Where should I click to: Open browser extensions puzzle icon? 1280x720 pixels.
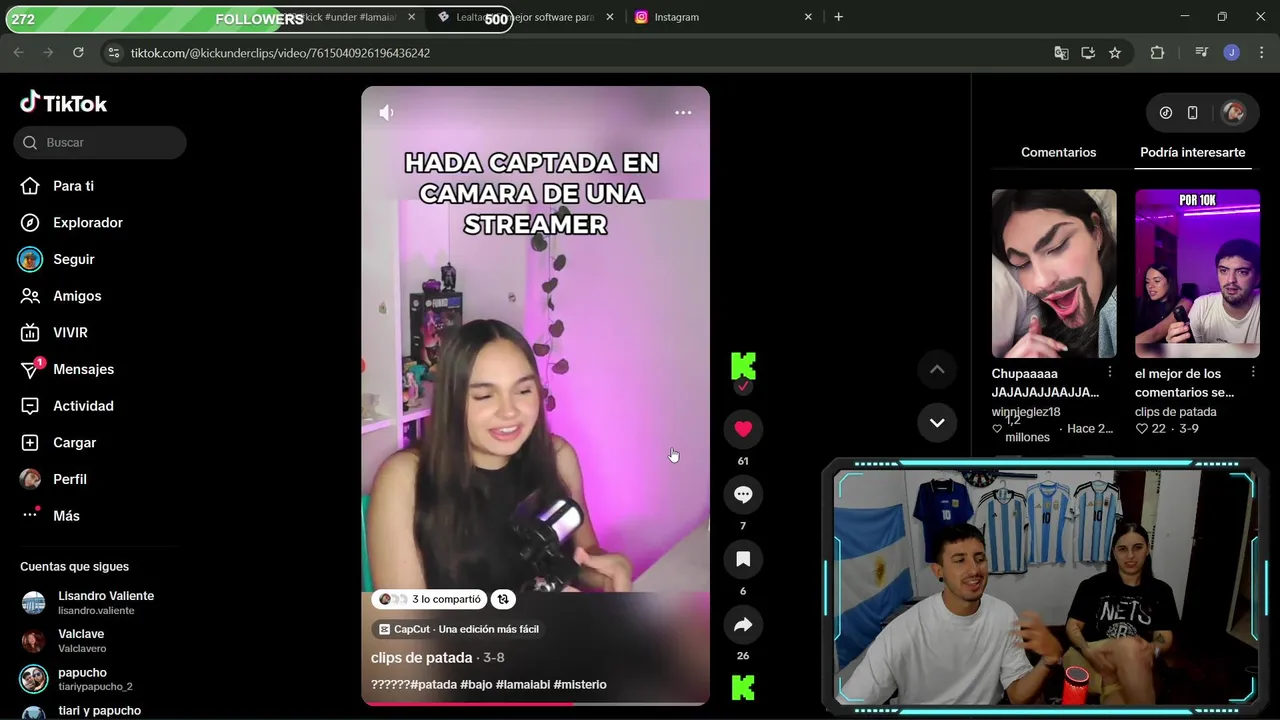tap(1157, 53)
